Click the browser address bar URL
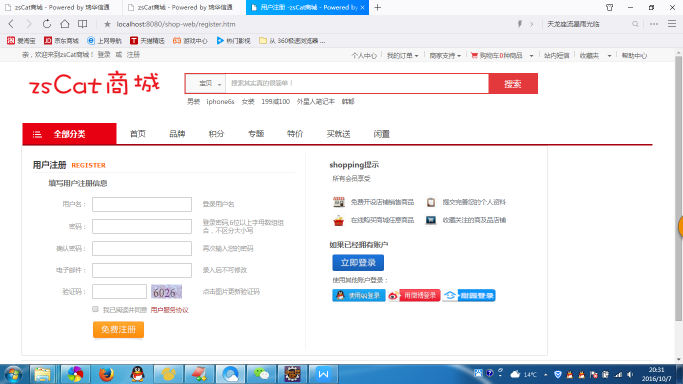 176,24
